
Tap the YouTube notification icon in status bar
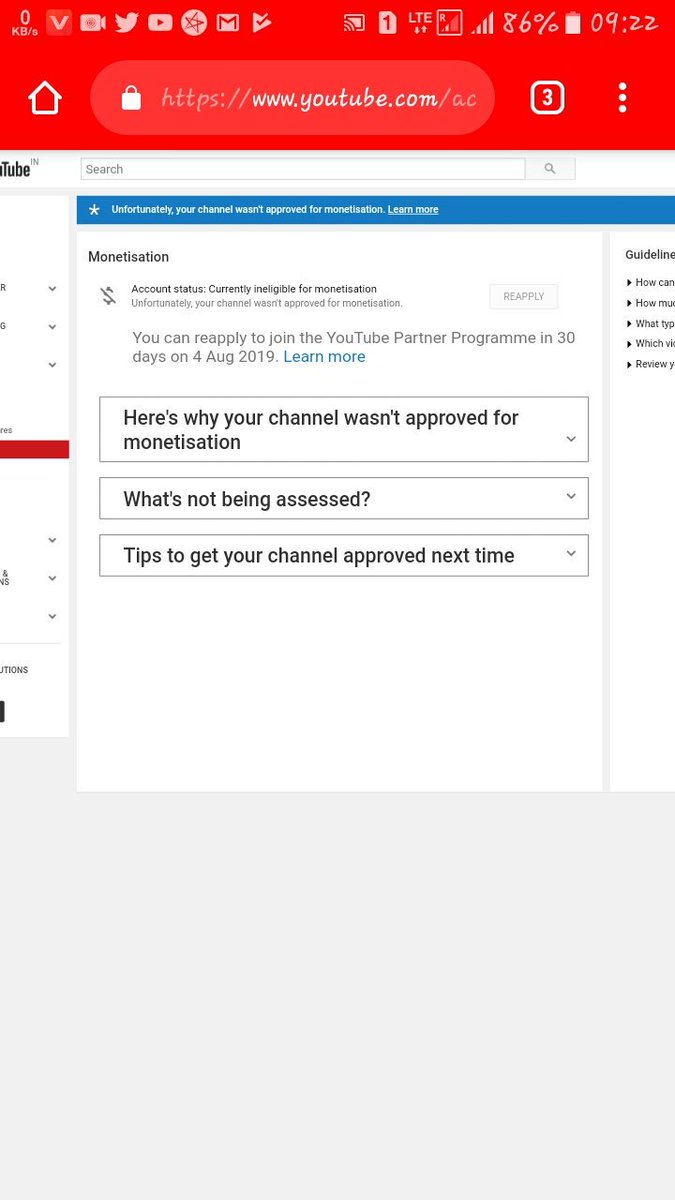point(160,22)
